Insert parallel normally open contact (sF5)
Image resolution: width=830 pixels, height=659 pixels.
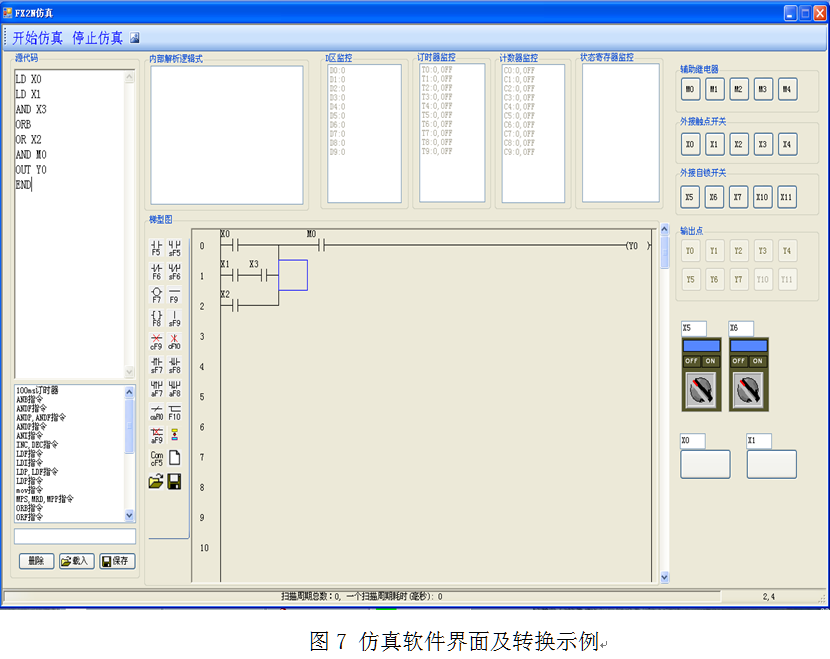pyautogui.click(x=174, y=248)
